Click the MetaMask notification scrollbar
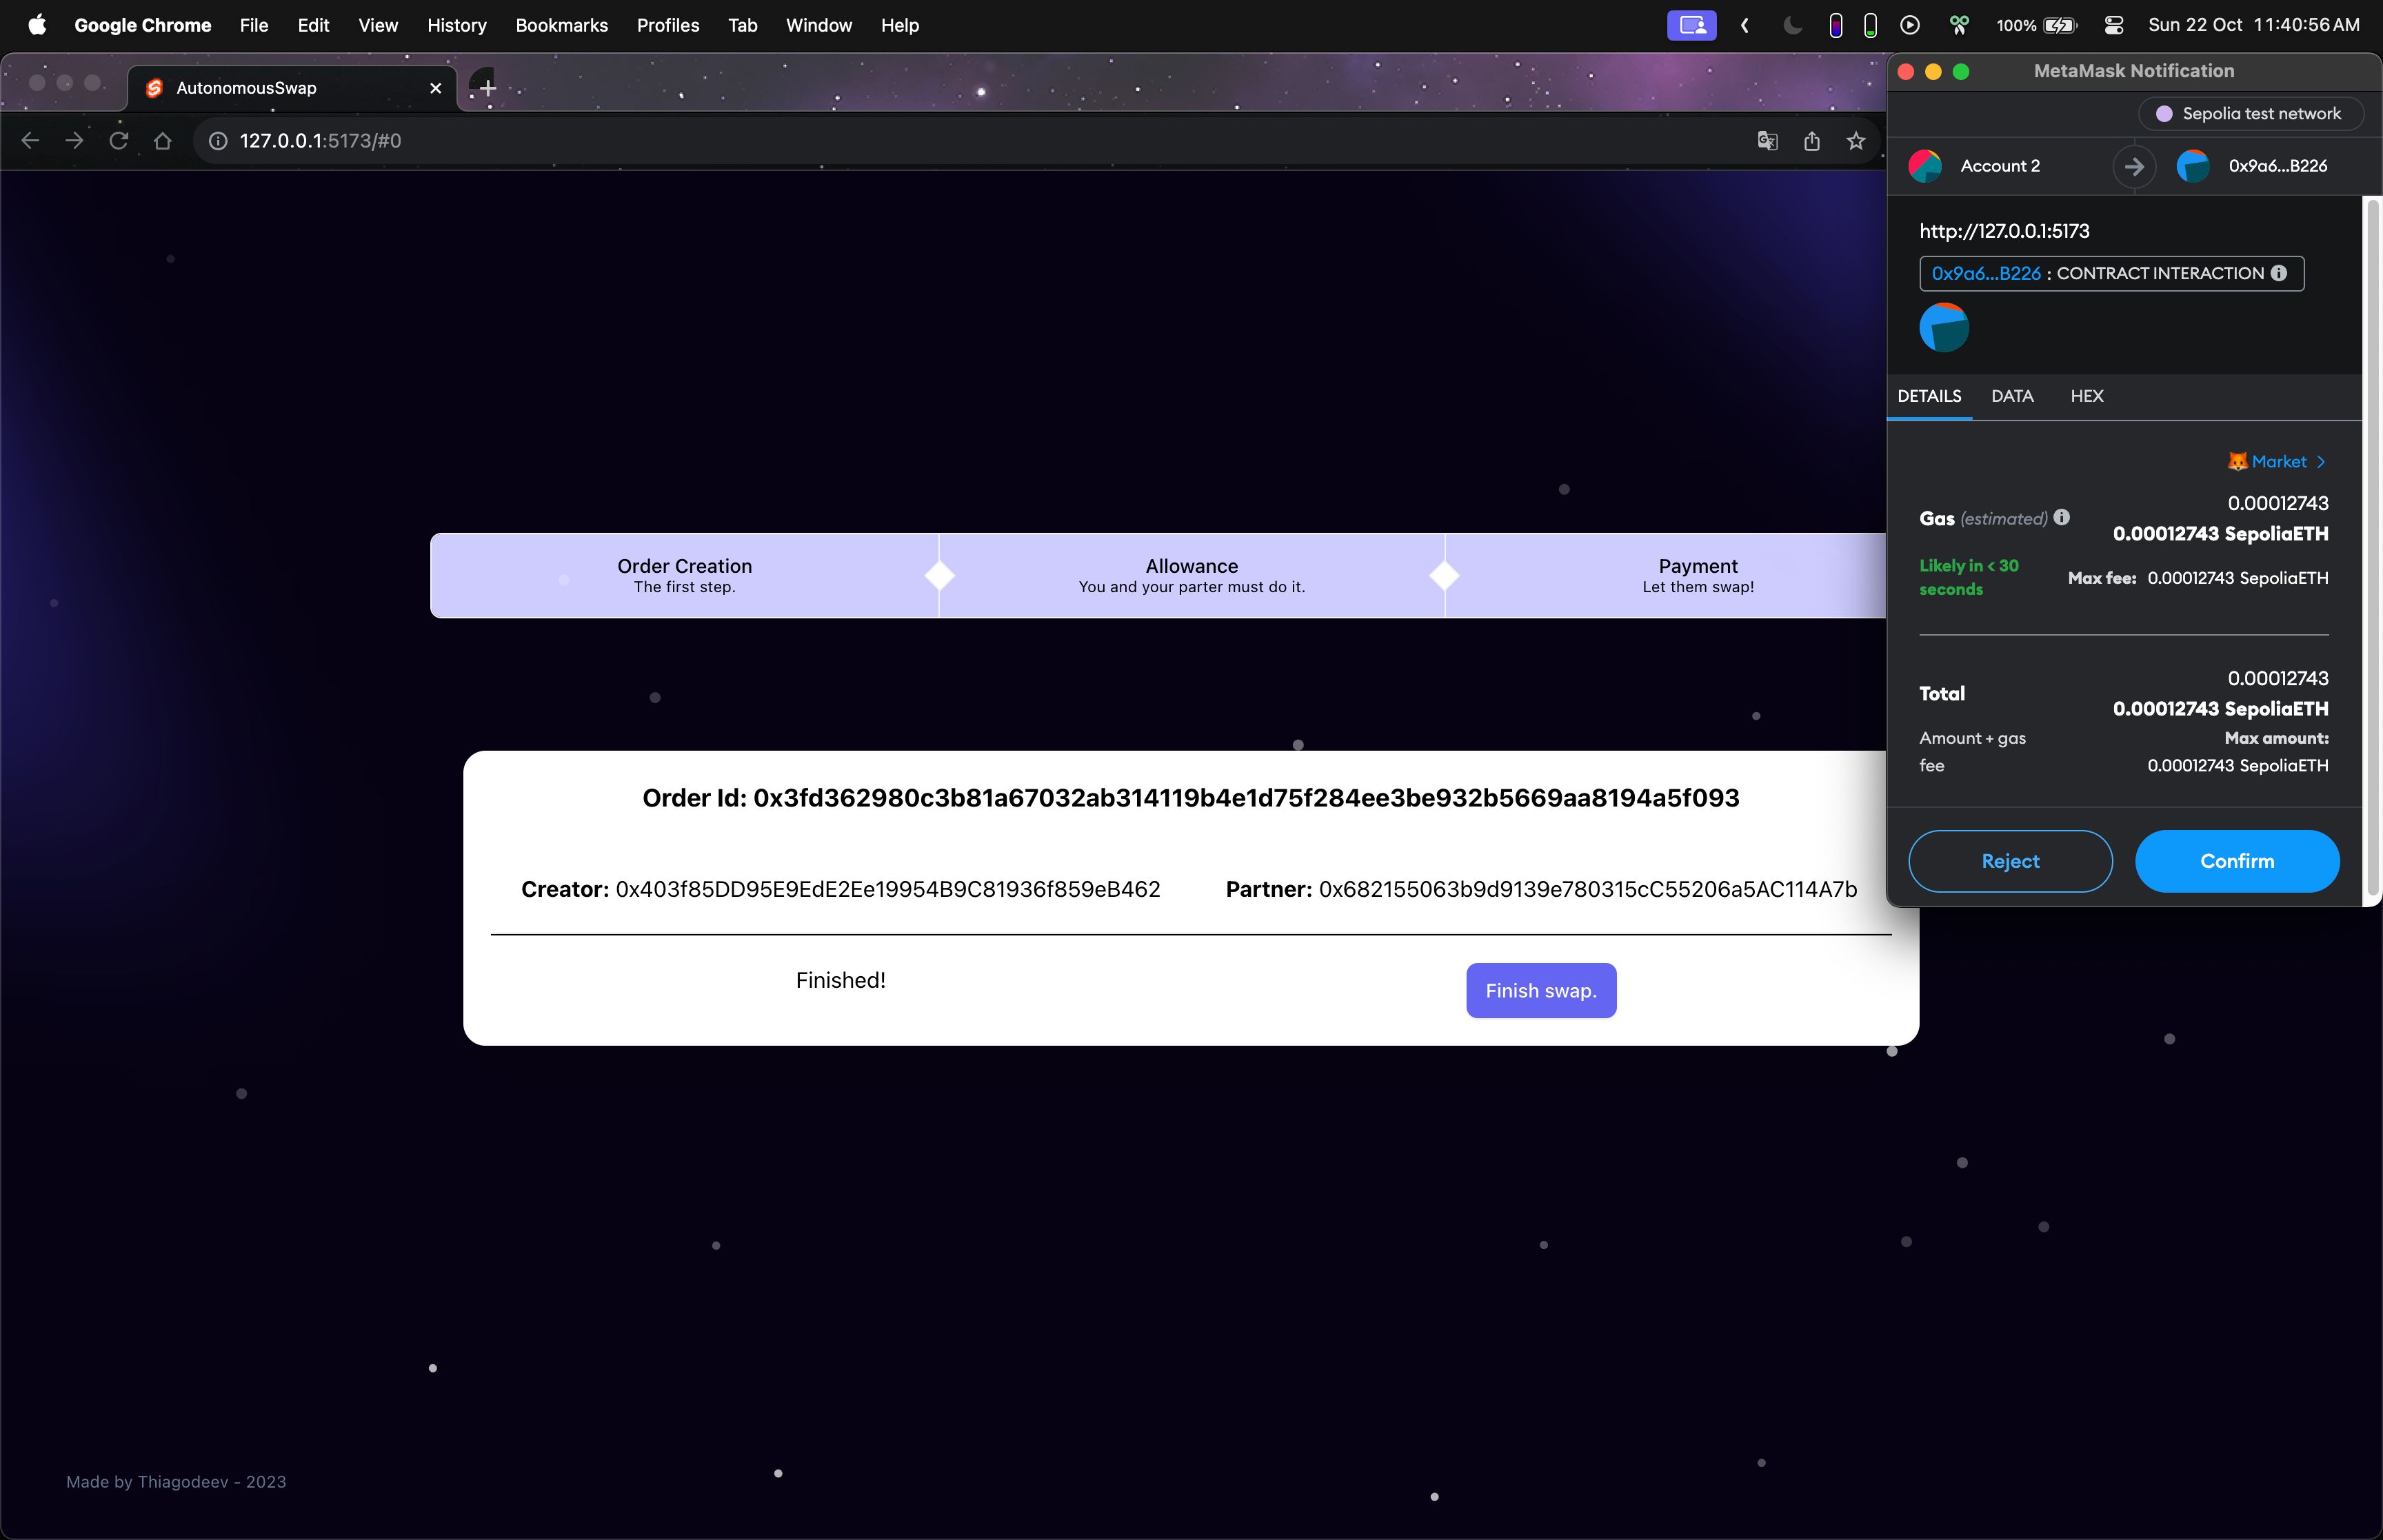This screenshot has width=2383, height=1540. pos(2371,548)
